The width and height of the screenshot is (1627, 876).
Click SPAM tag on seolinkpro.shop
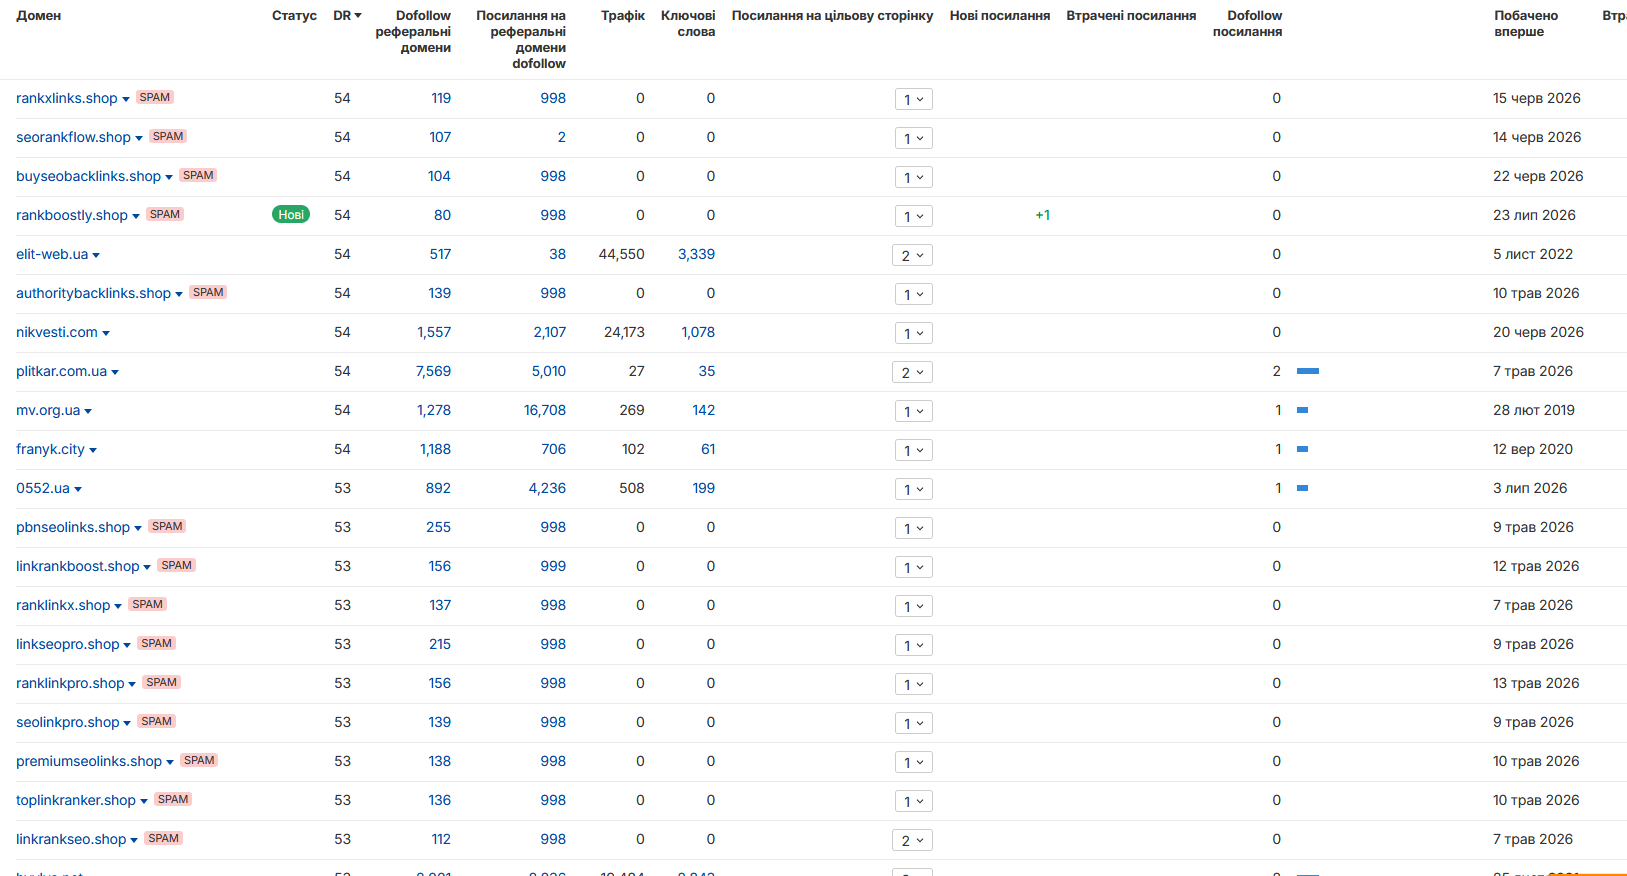[157, 721]
